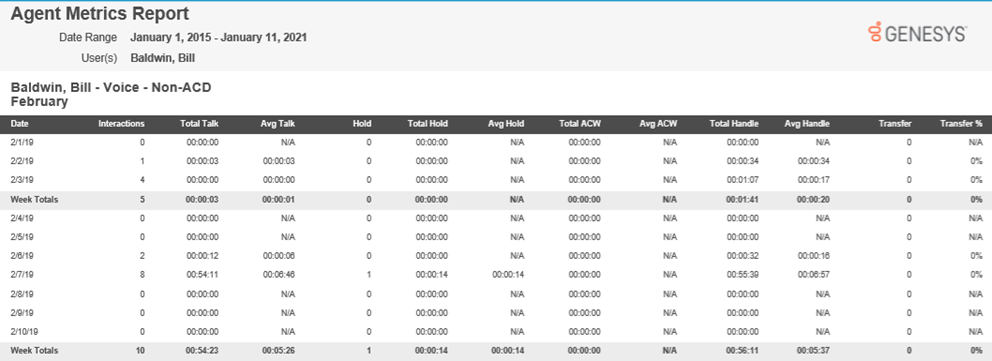Select the 2/3/19 date cell
Viewport: 992px width, 361px height.
coord(21,180)
